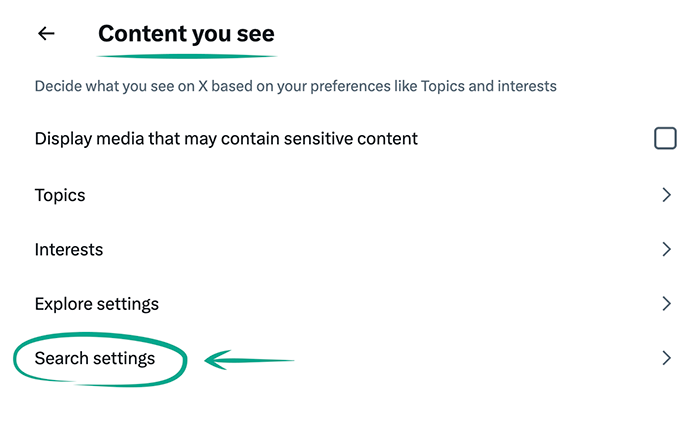
Task: Go to the Explore settings label
Action: click(x=96, y=303)
